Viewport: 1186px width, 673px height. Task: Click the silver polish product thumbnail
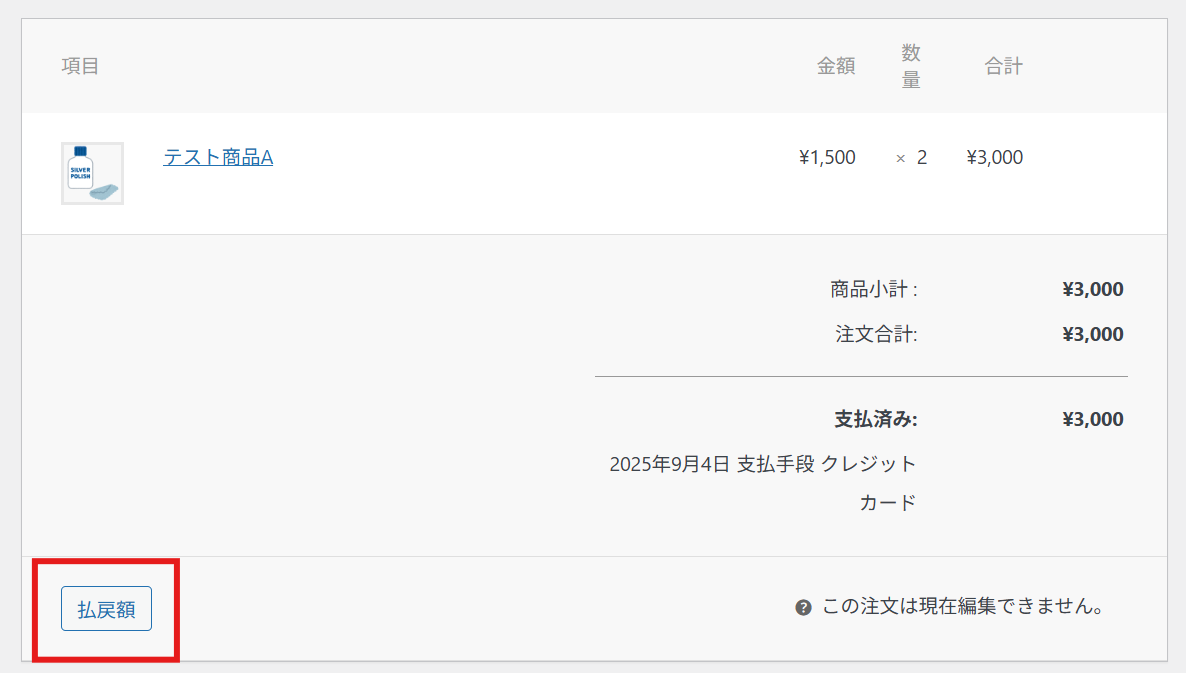coord(92,173)
